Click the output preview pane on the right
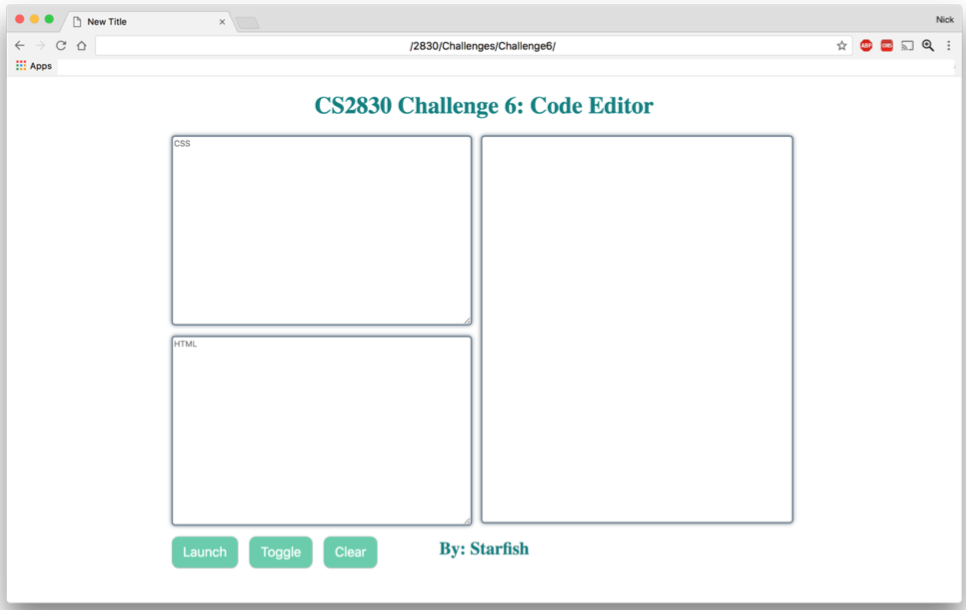 coord(637,330)
